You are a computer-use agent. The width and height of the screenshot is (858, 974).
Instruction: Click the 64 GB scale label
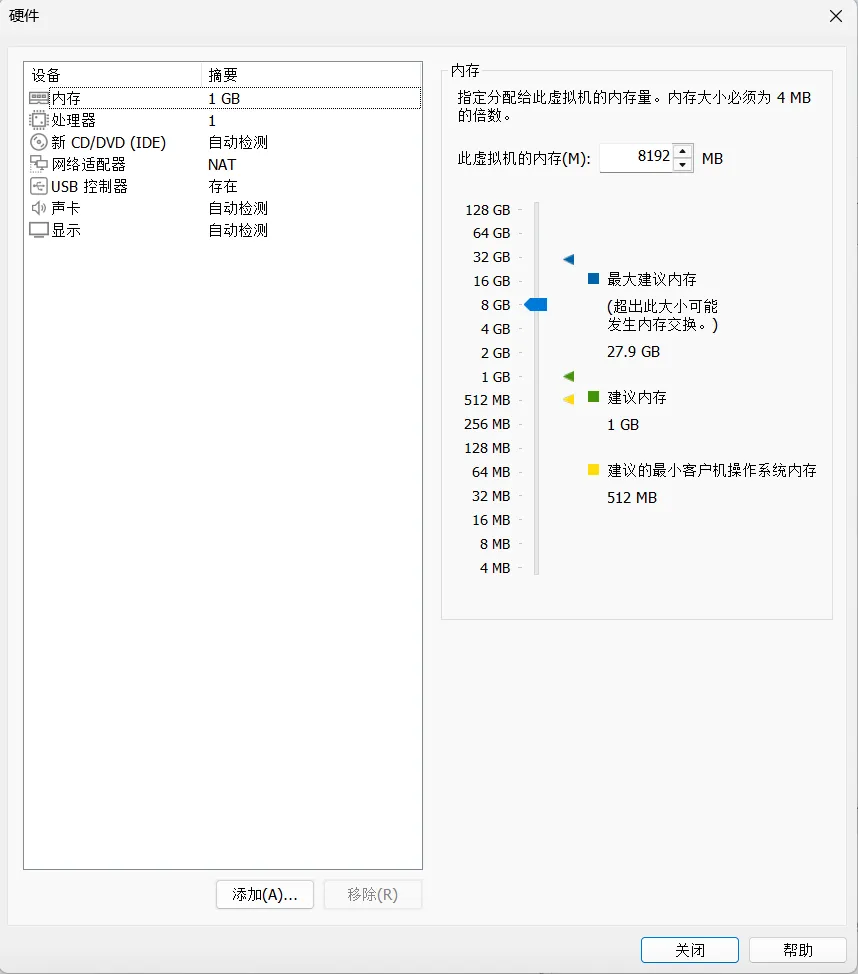click(x=491, y=233)
